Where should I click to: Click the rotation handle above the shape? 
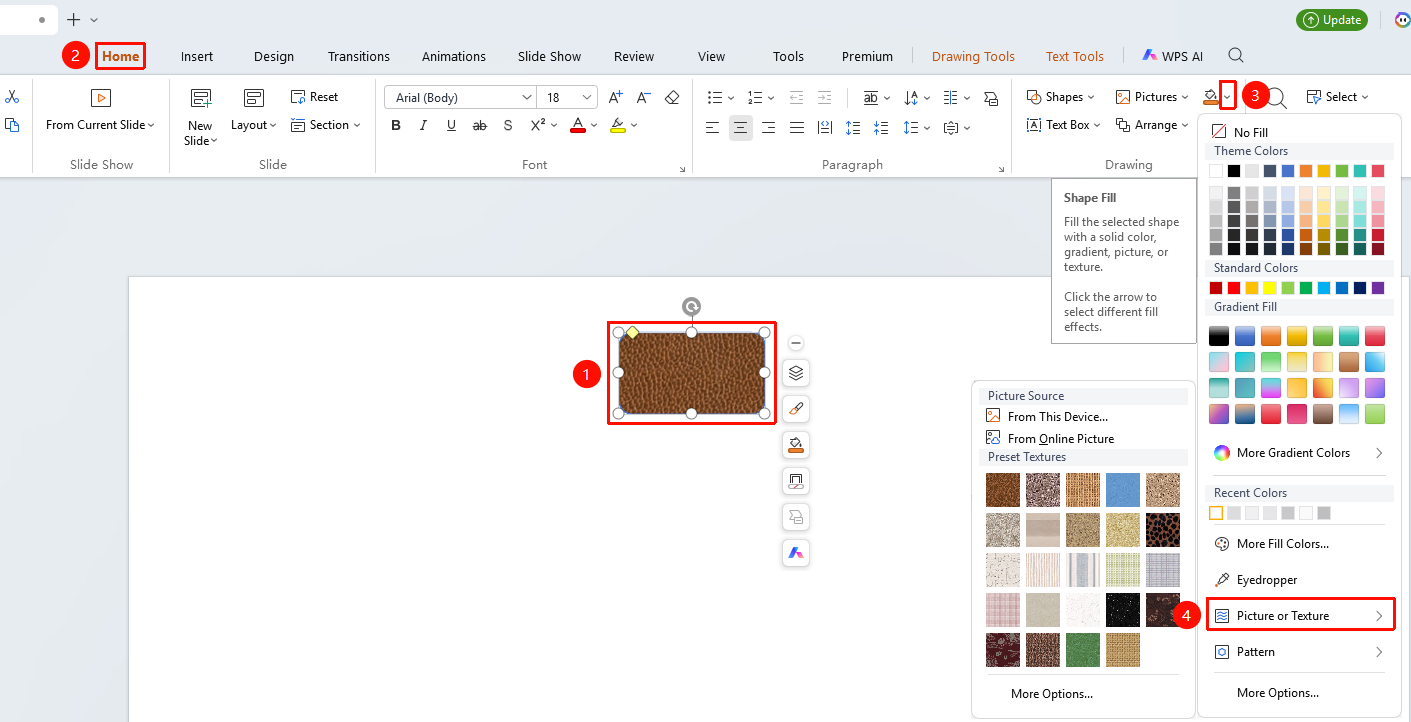click(691, 307)
